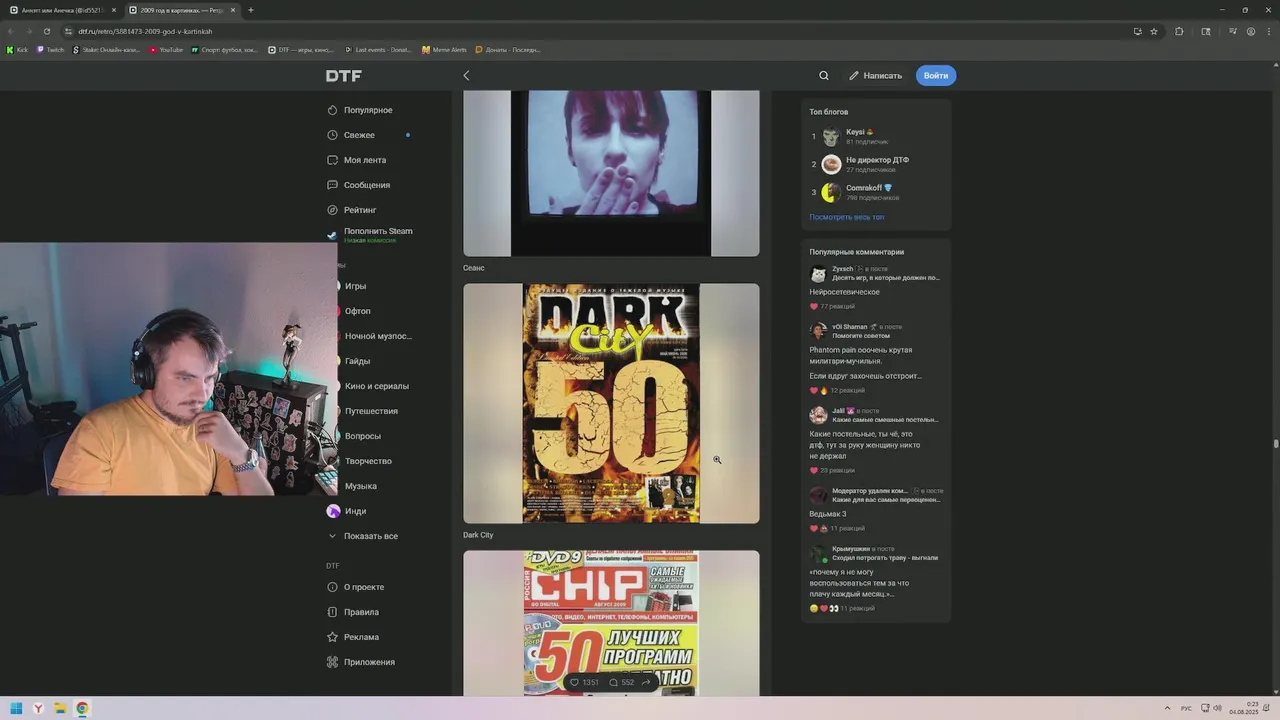Open the Инди topic

click(x=355, y=511)
